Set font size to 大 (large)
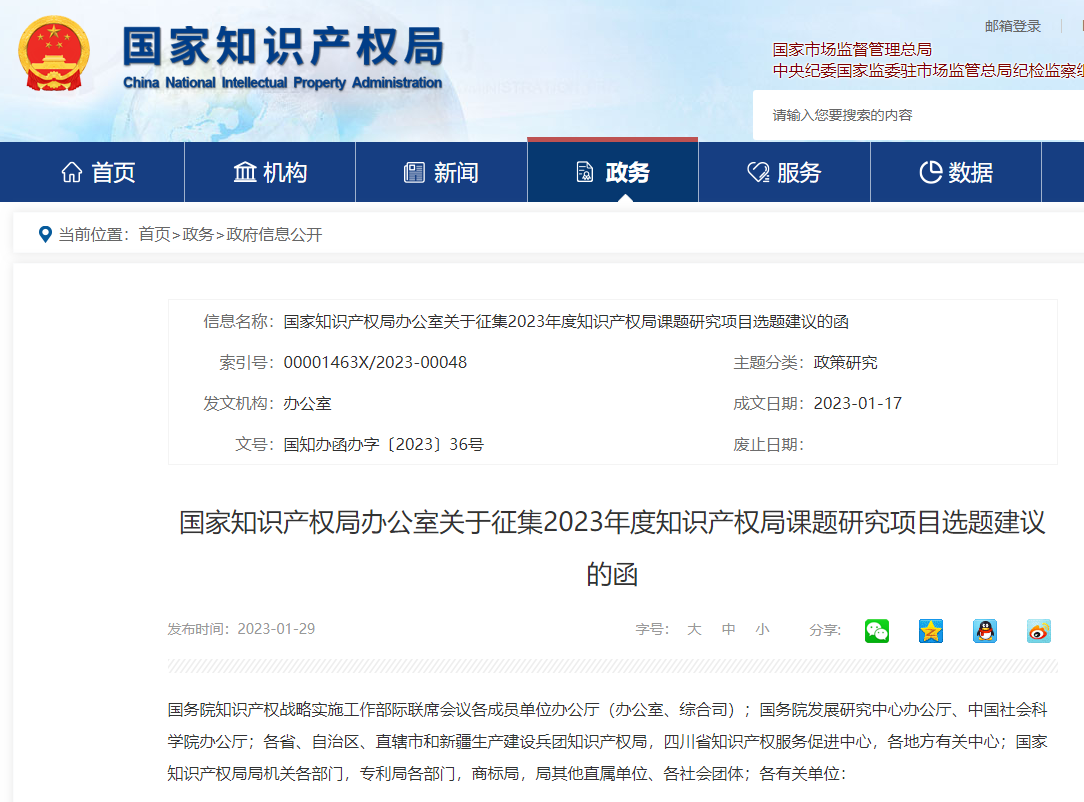 pos(694,630)
